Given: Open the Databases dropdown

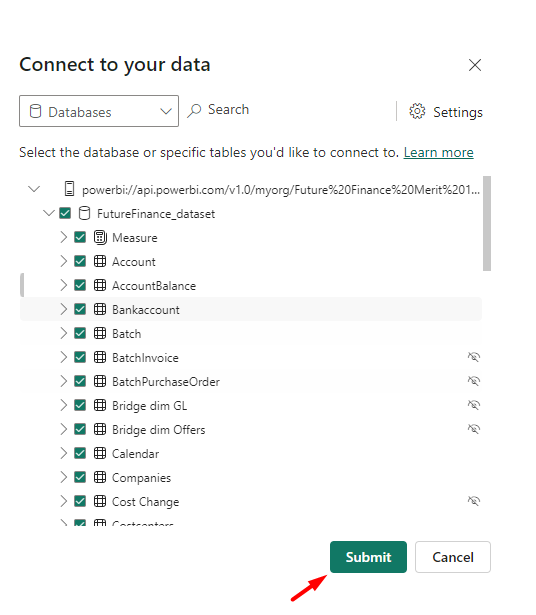Looking at the screenshot, I should tap(99, 111).
